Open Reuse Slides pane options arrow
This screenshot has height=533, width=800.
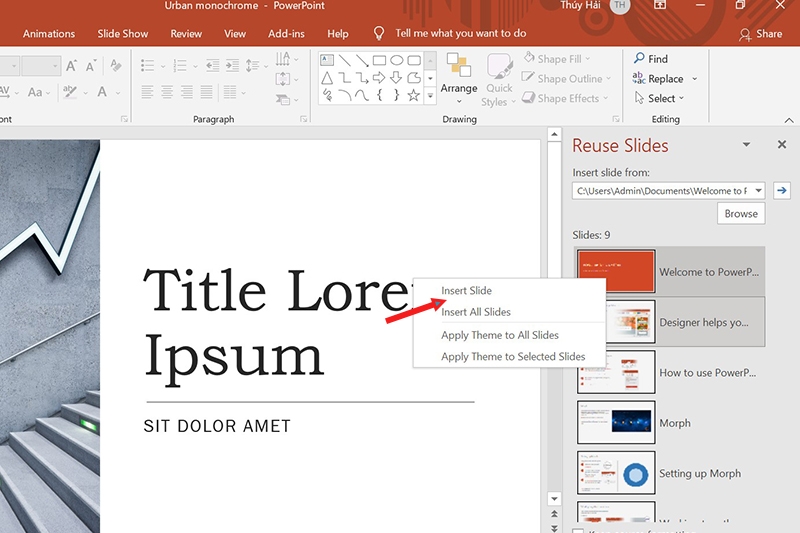(746, 144)
